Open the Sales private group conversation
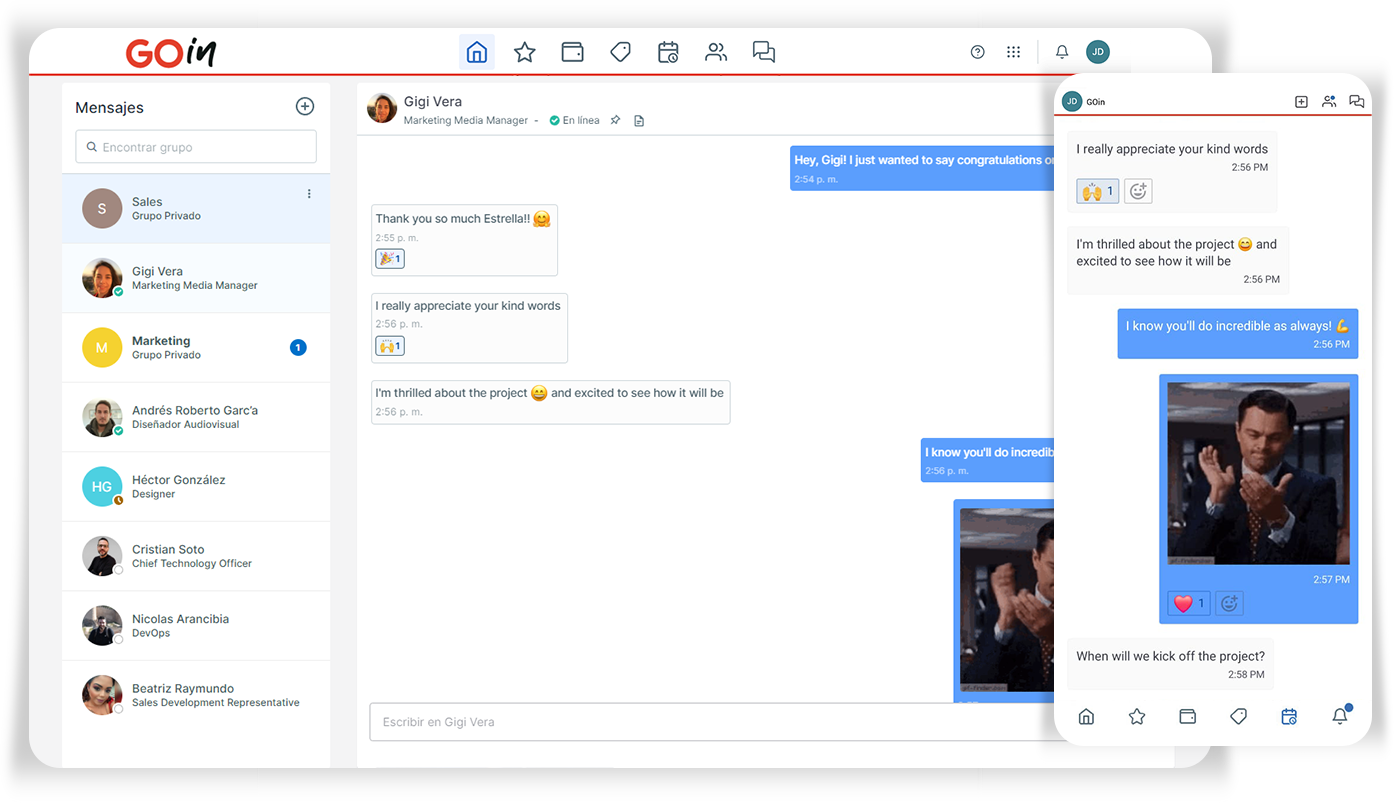 196,208
